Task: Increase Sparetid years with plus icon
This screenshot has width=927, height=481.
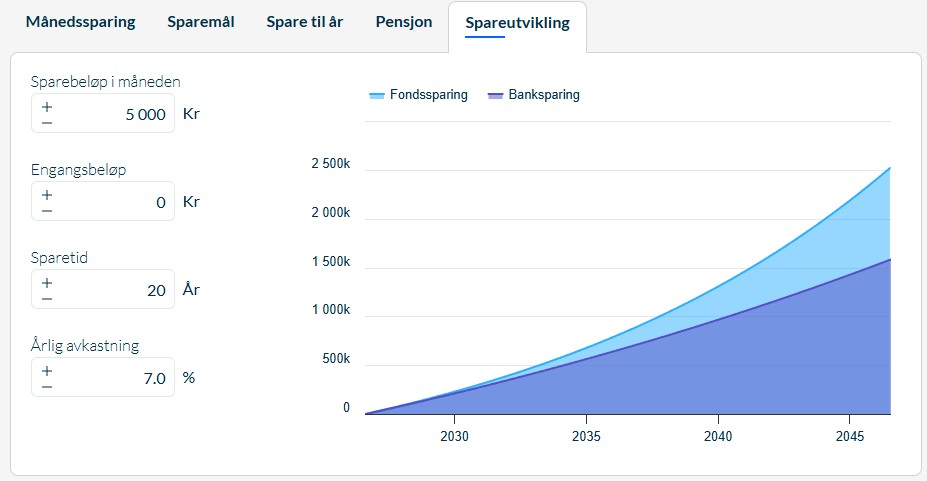Action: coord(47,282)
